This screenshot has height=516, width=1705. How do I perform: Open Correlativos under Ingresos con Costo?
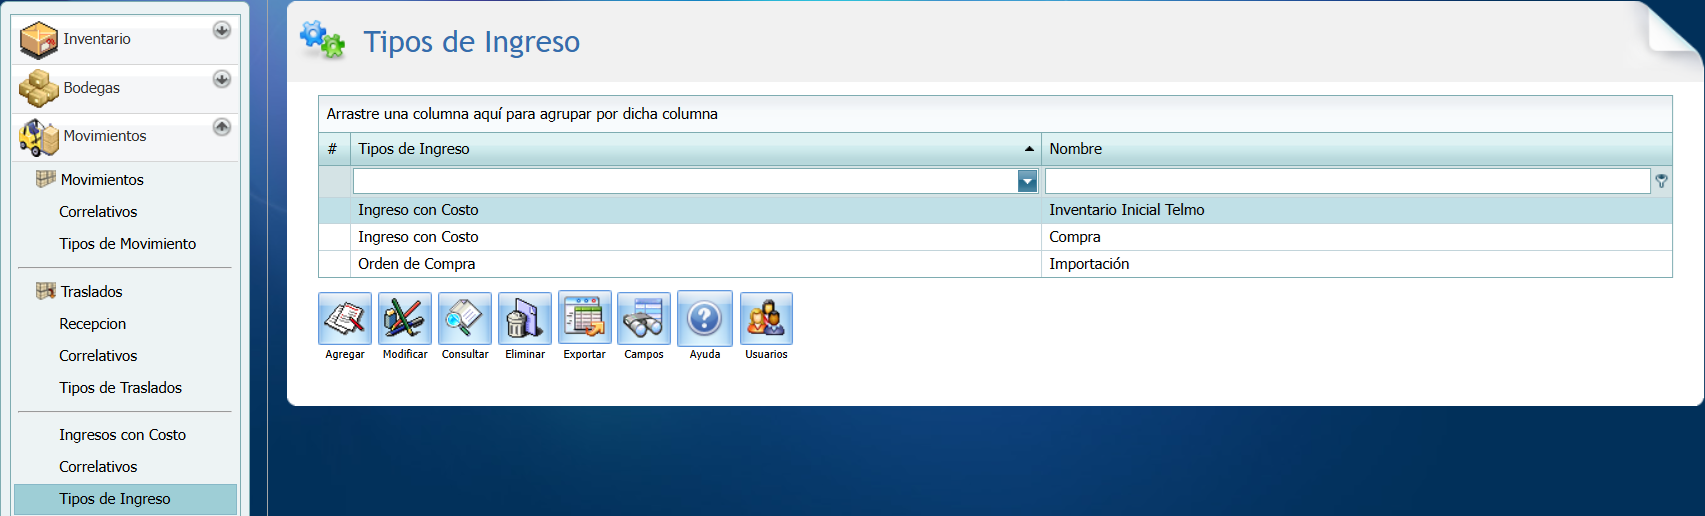98,467
